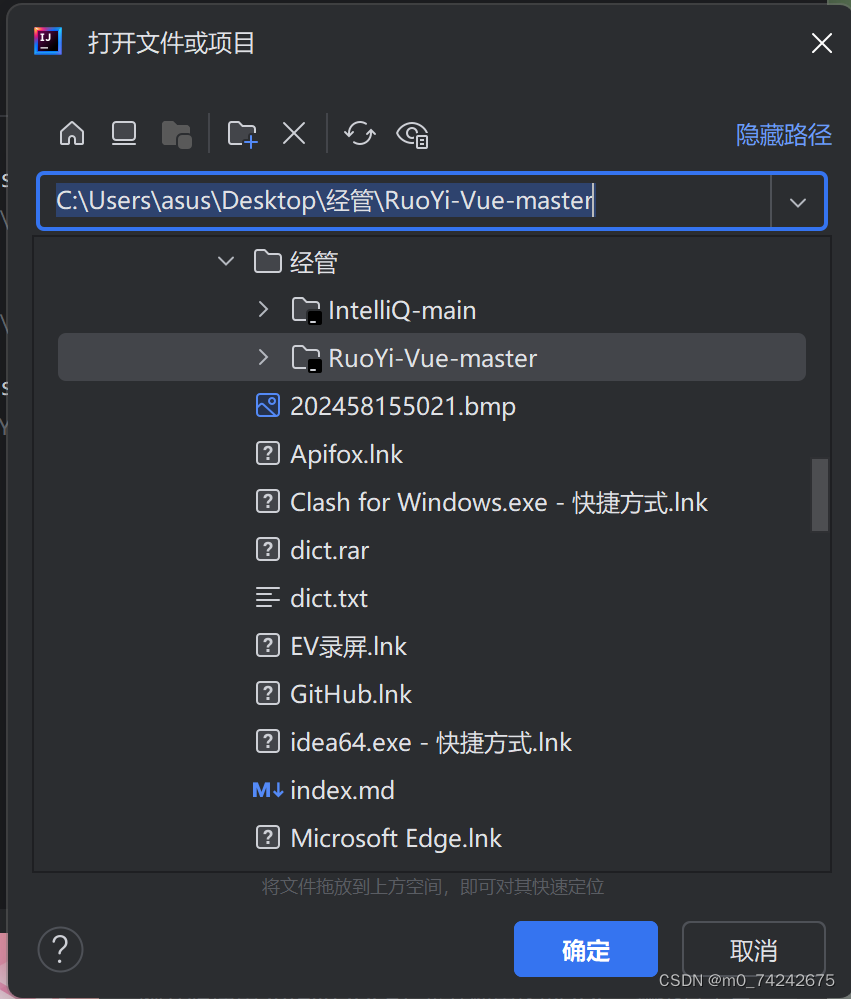851x999 pixels.
Task: Delete selection using the toolbar X icon
Action: coord(294,134)
